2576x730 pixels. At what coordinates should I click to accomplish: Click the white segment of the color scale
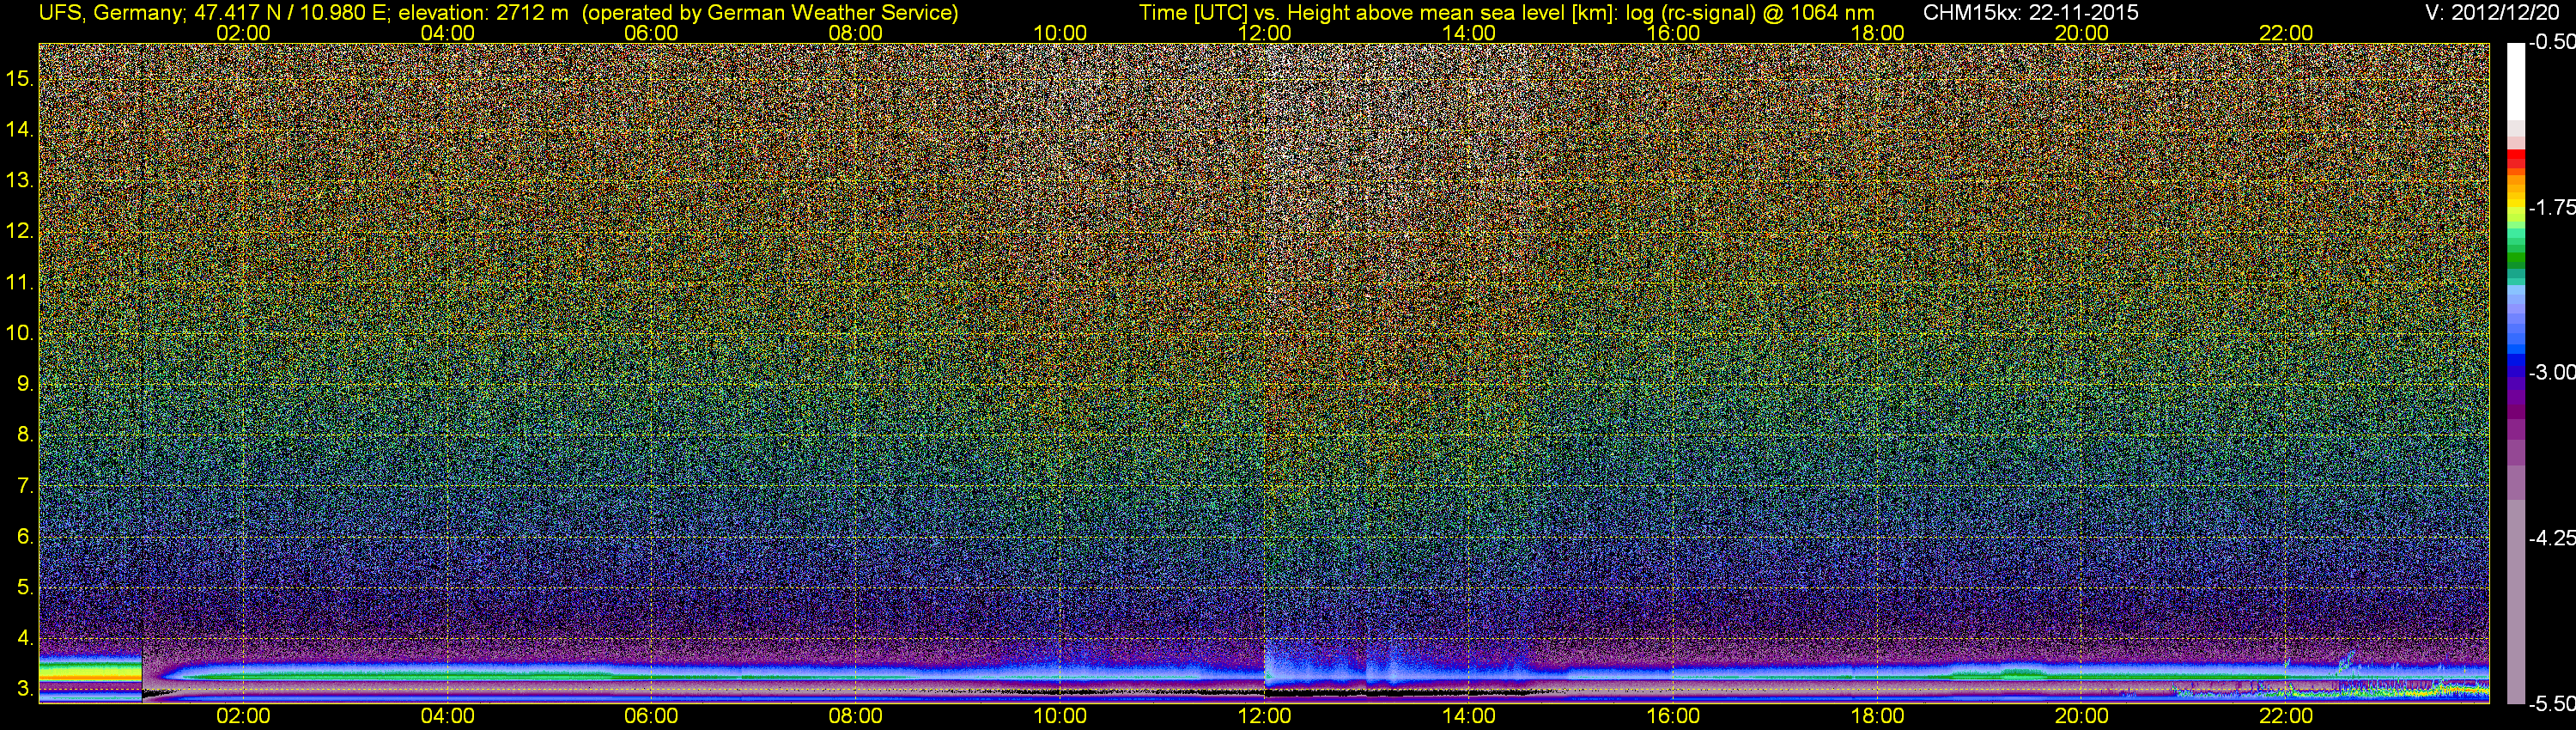point(2516,82)
